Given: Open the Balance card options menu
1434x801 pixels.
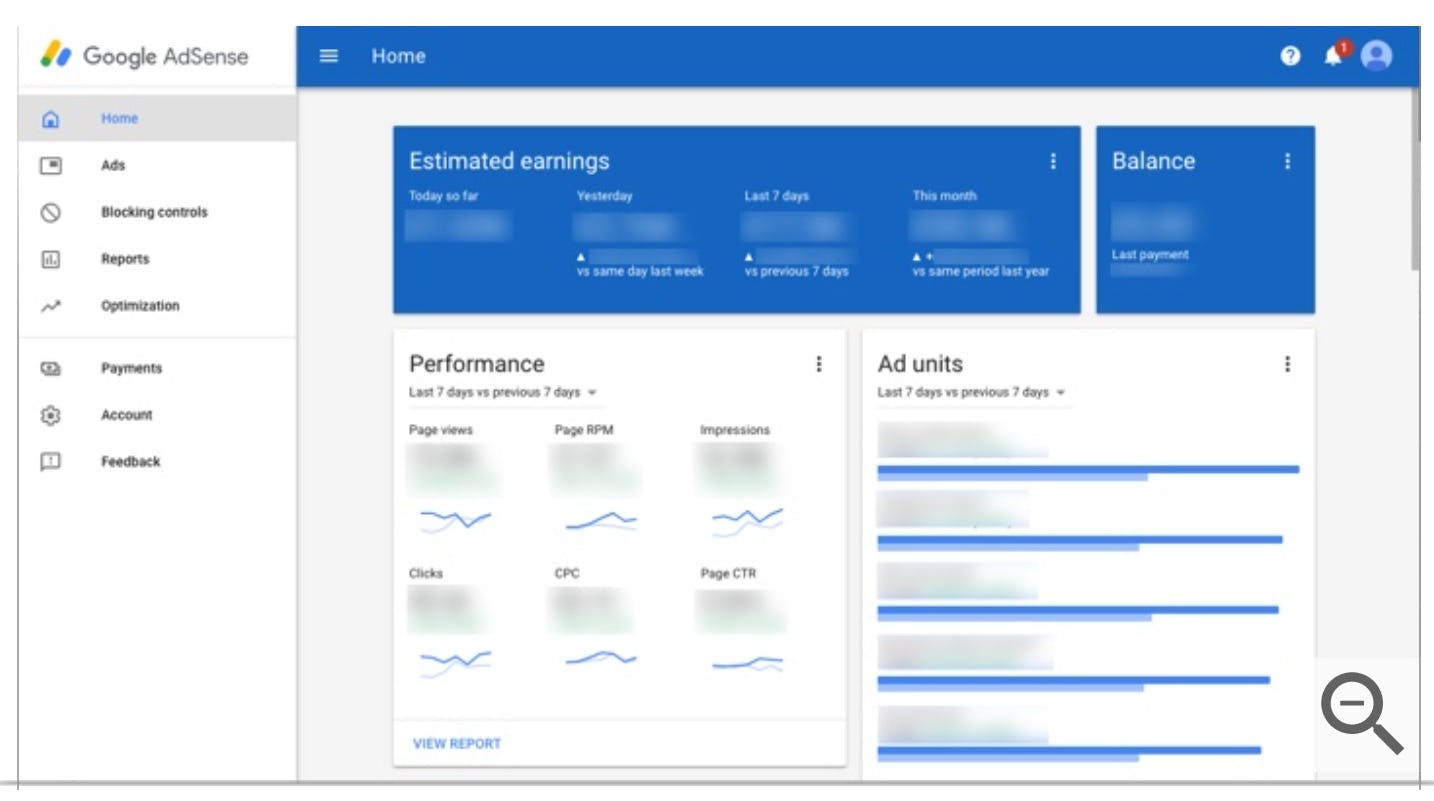Looking at the screenshot, I should coord(1288,160).
